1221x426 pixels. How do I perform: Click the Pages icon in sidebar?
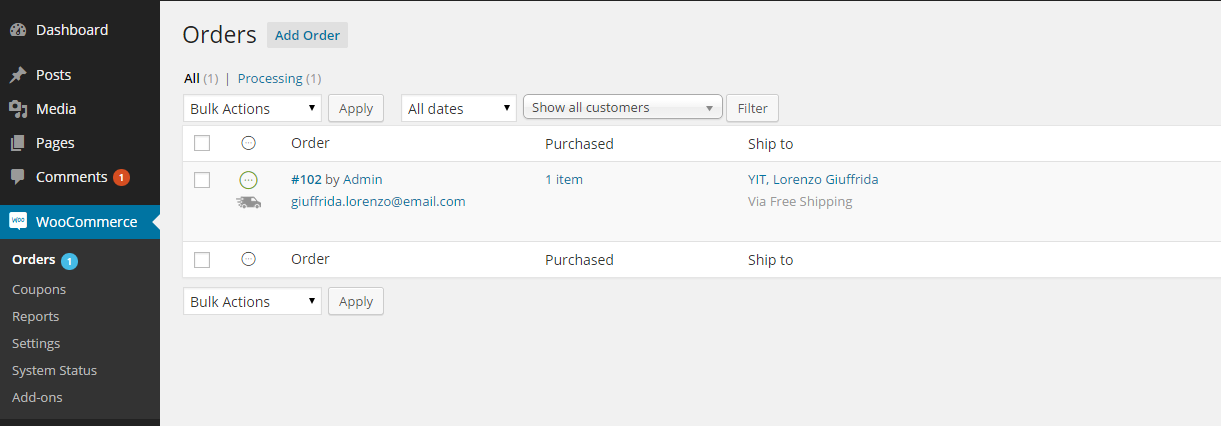click(18, 143)
